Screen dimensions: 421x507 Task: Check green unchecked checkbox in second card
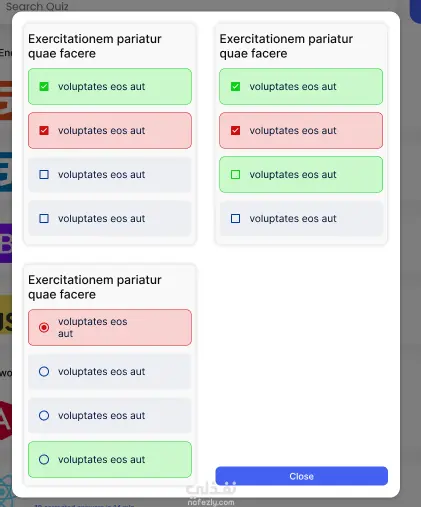click(235, 175)
